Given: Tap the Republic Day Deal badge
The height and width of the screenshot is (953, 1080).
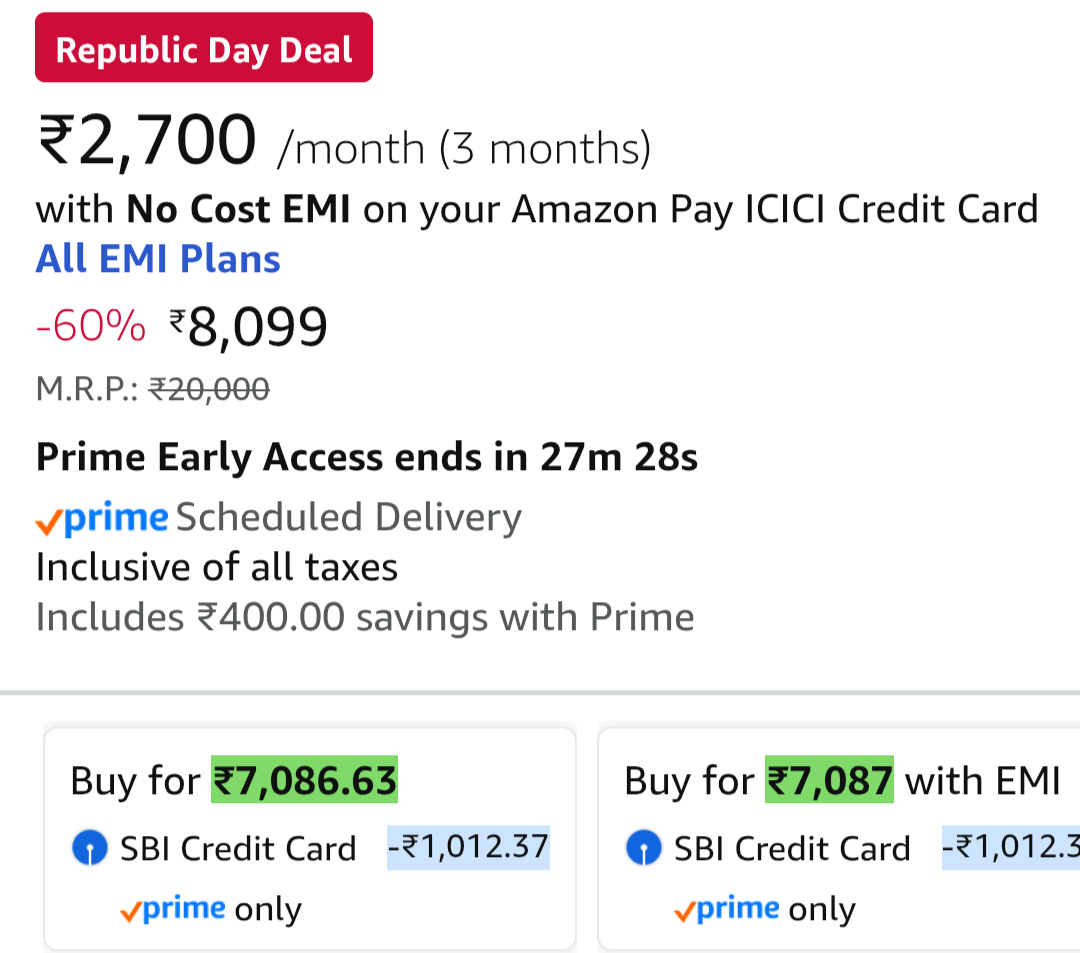Looking at the screenshot, I should click(204, 48).
